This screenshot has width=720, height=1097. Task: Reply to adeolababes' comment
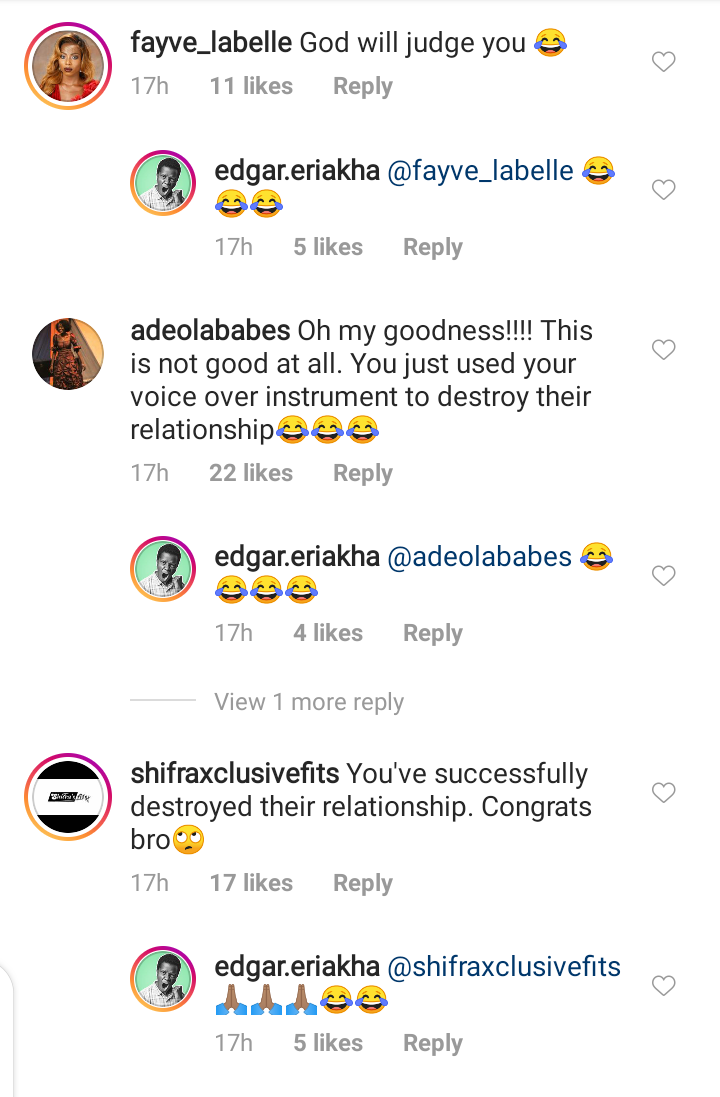pyautogui.click(x=362, y=473)
